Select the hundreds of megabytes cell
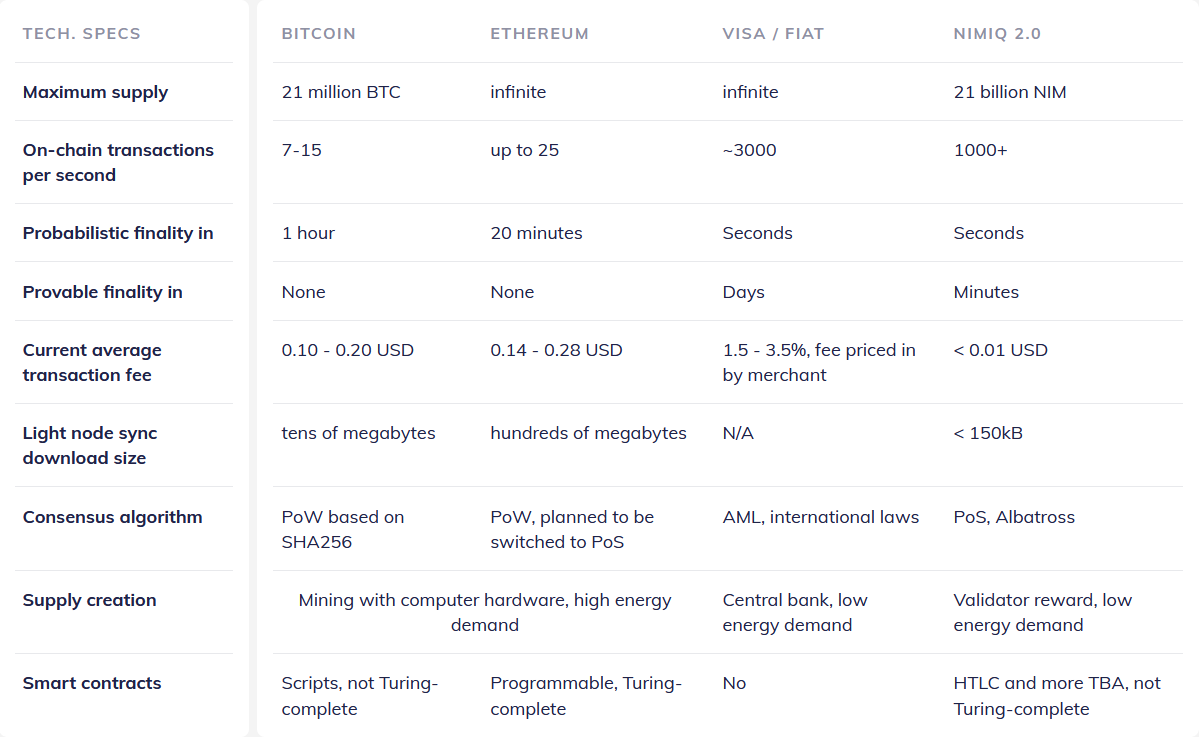This screenshot has height=737, width=1199. point(588,433)
